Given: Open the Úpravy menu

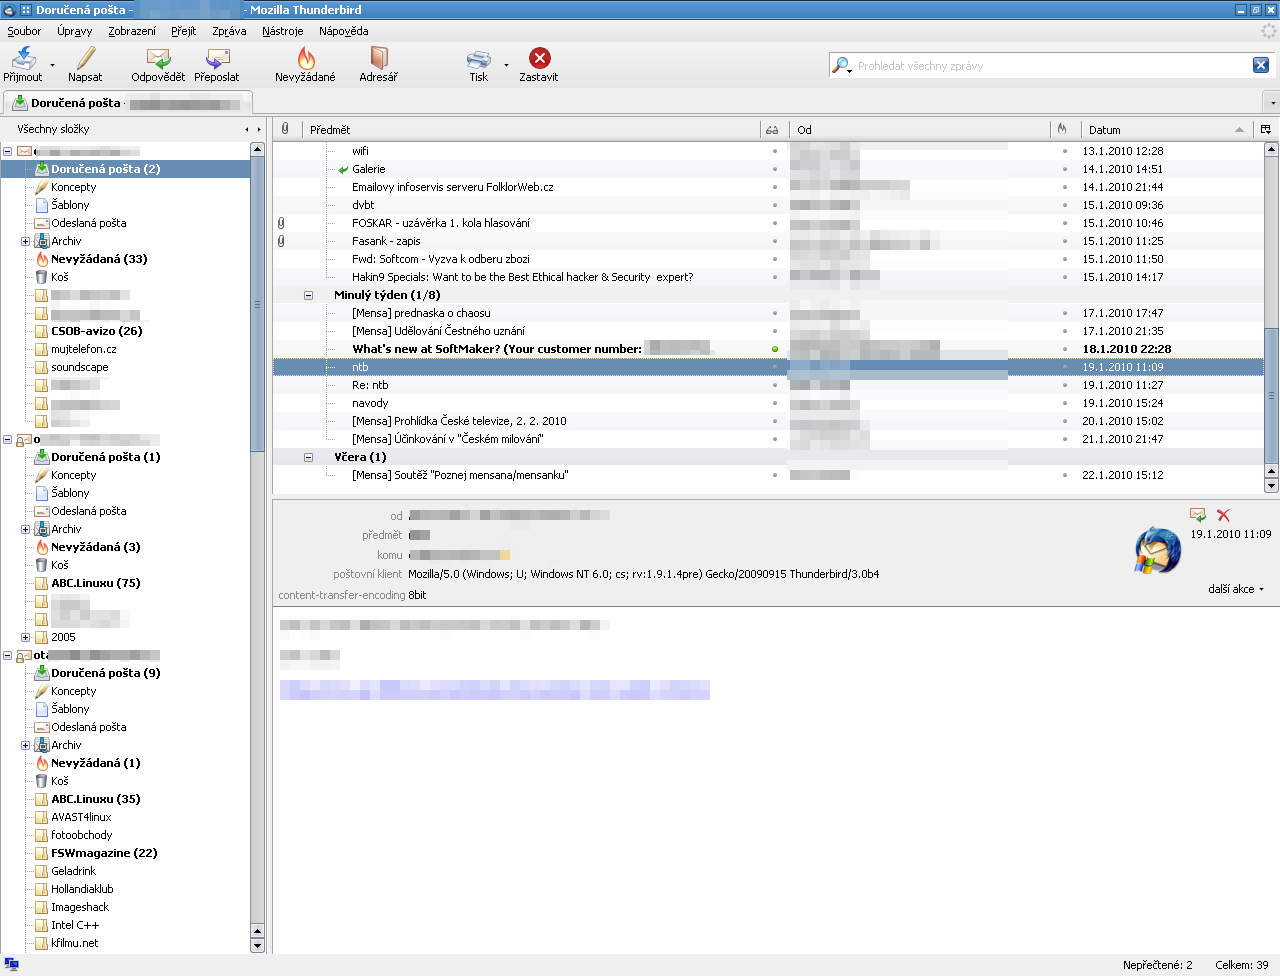Looking at the screenshot, I should pos(75,31).
